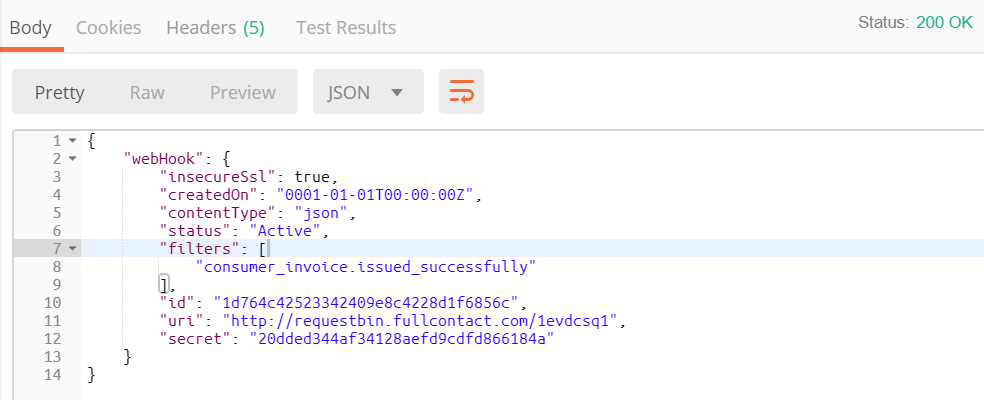Select the Pretty view button
Screen dimensions: 984x400
pyautogui.click(x=60, y=93)
